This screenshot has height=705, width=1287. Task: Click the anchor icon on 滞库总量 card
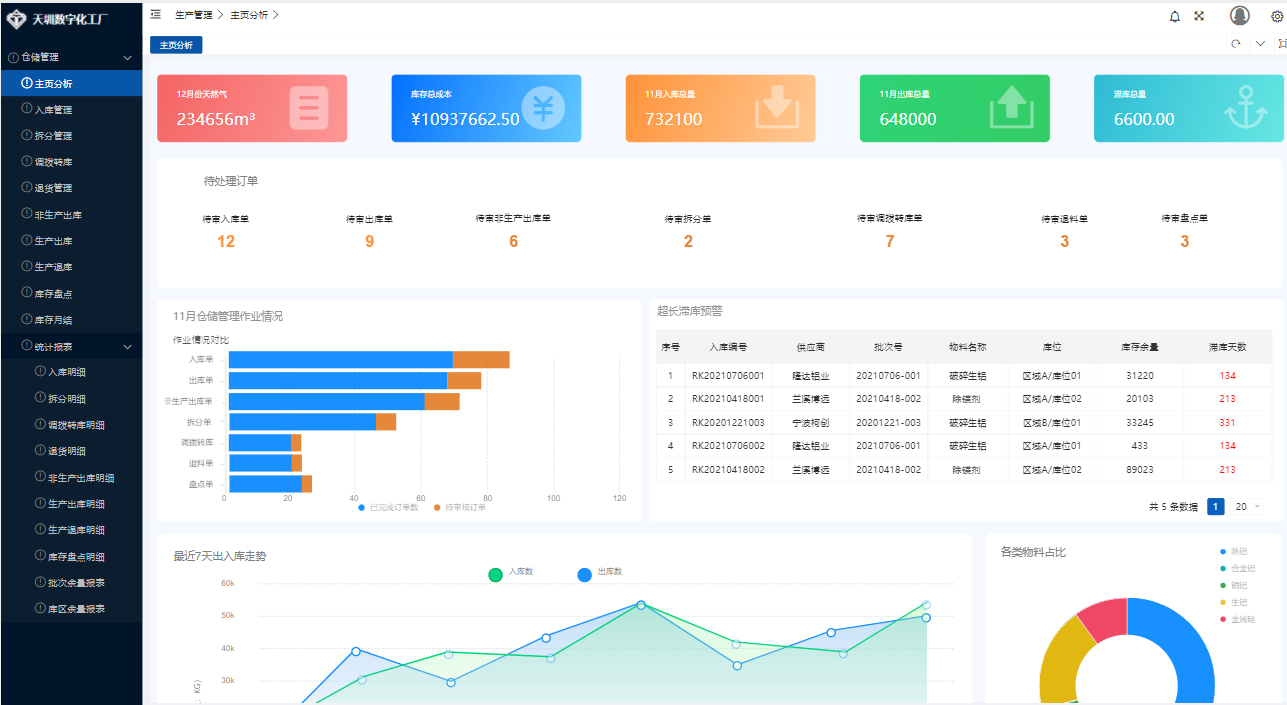(1246, 108)
